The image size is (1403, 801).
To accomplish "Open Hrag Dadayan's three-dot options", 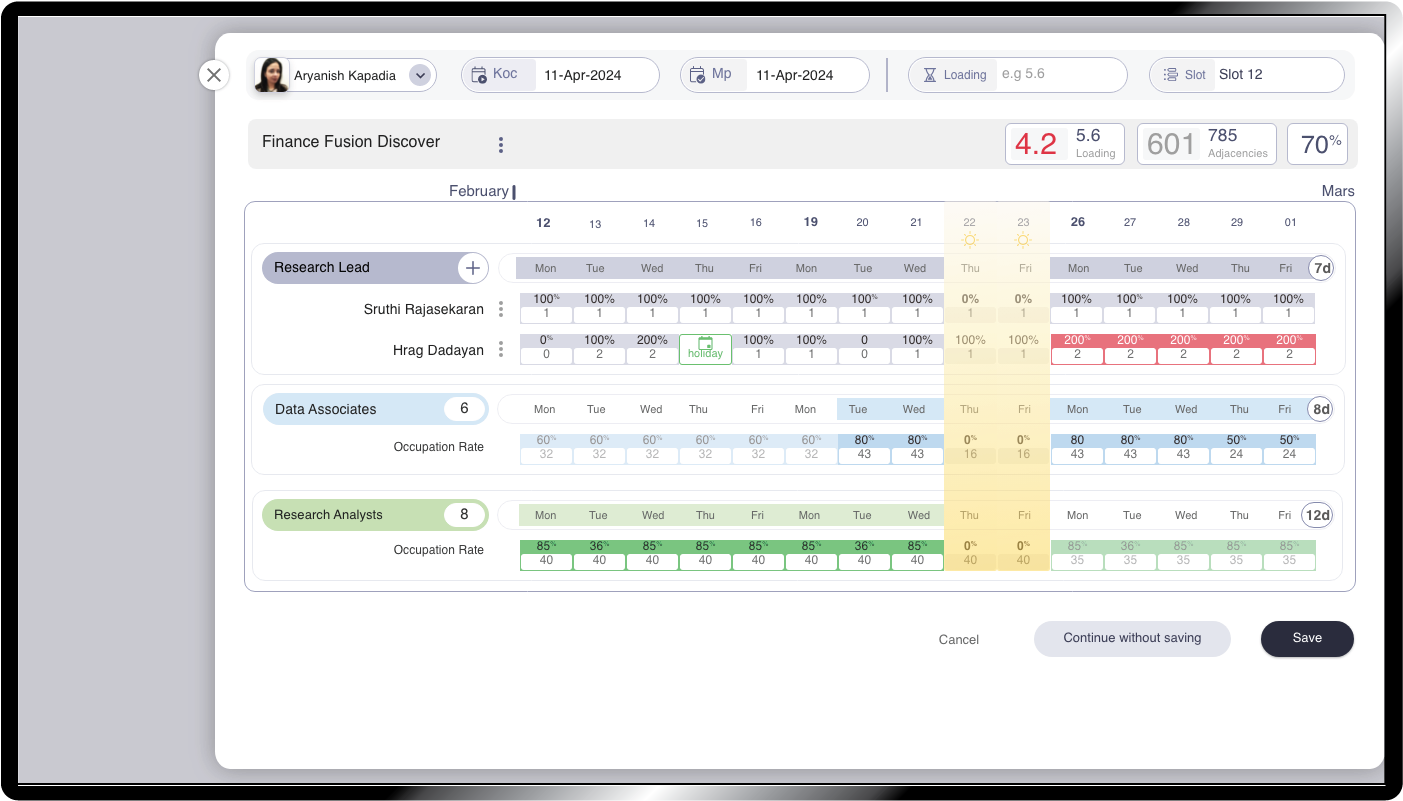I will [501, 350].
